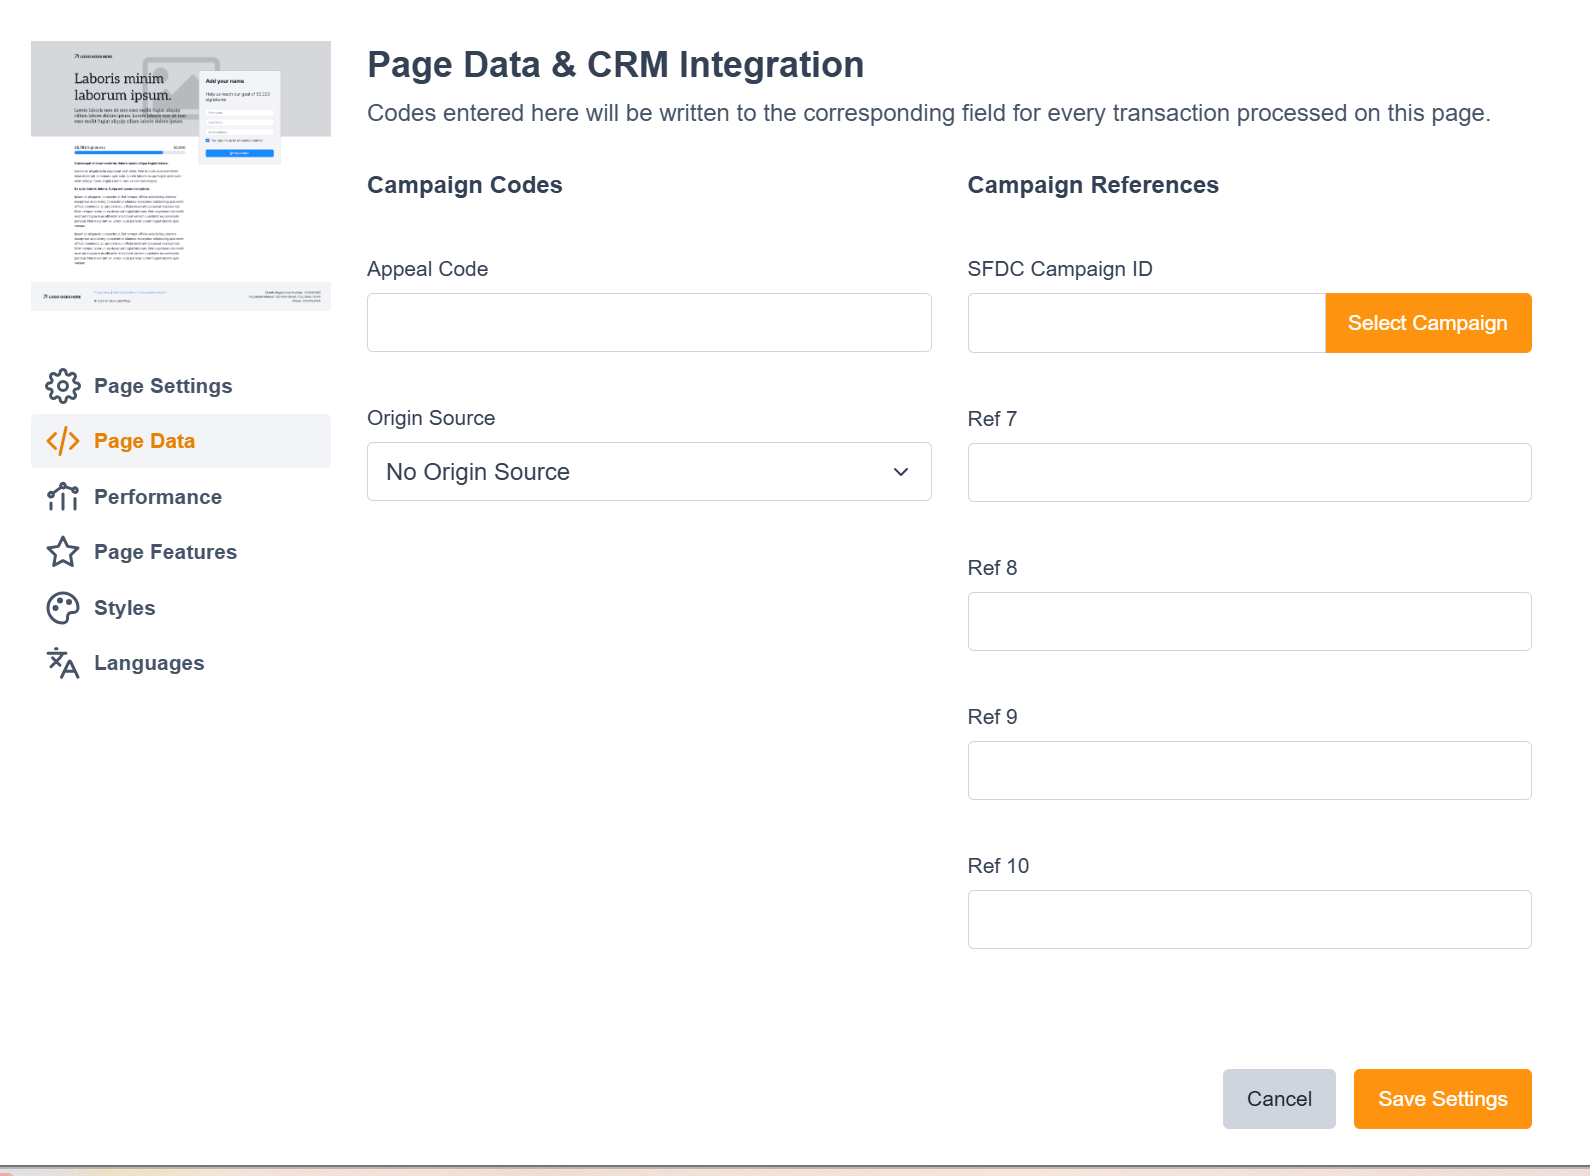Image resolution: width=1590 pixels, height=1176 pixels.
Task: Click the Page Settings gear icon
Action: click(63, 386)
